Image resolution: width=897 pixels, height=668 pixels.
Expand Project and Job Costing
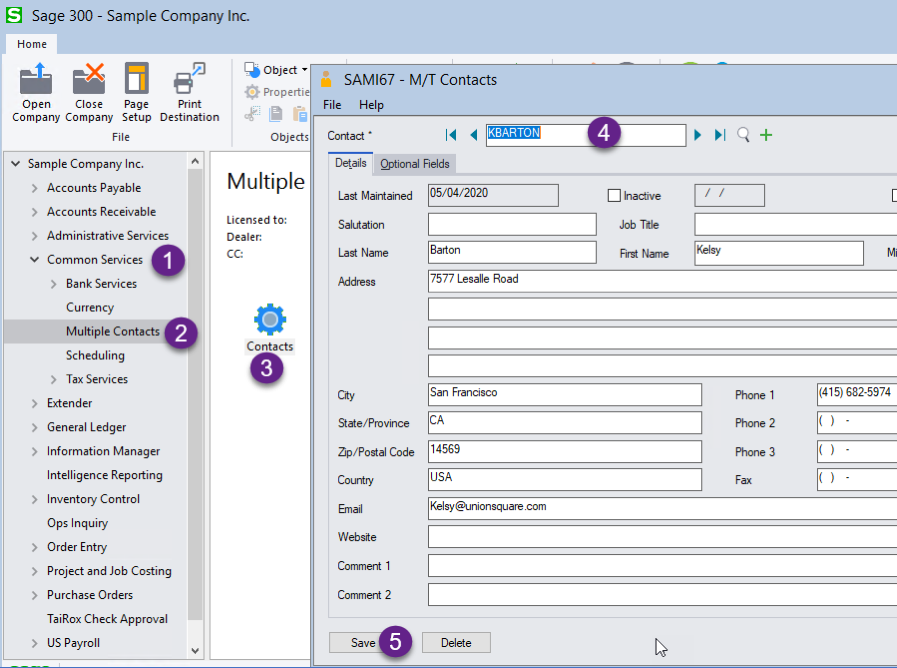click(34, 571)
